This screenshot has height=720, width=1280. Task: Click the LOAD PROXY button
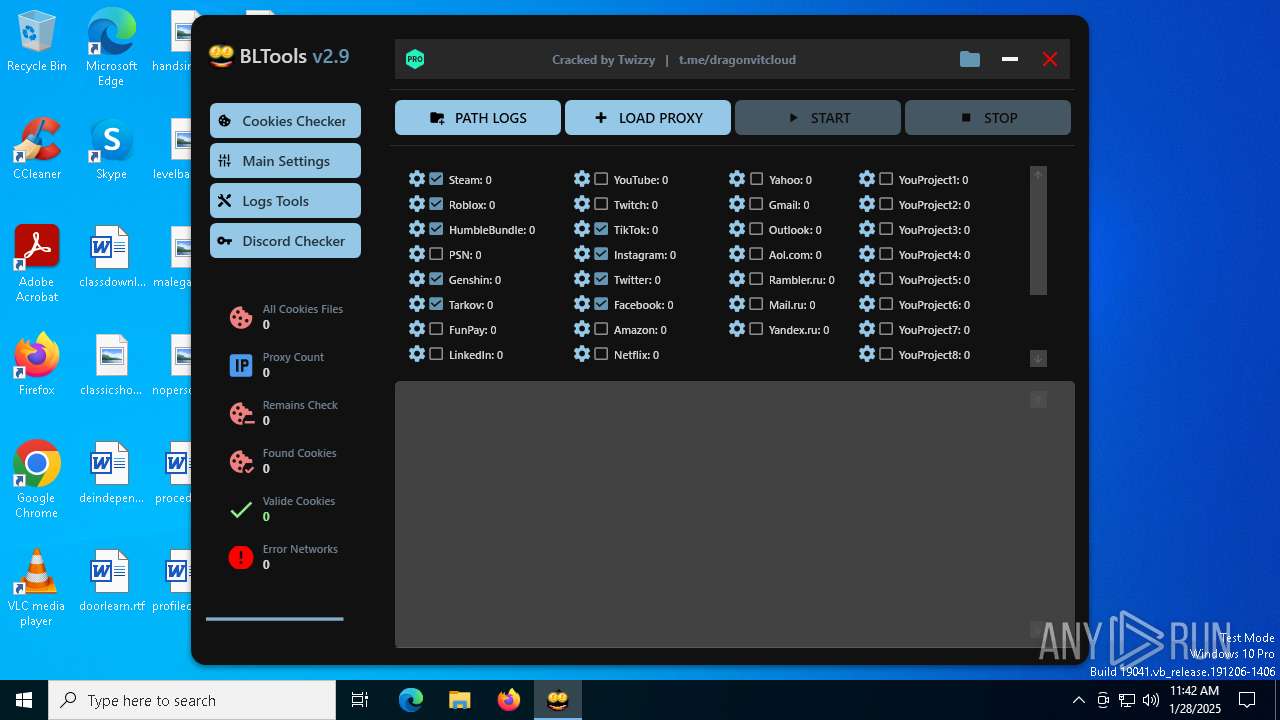tap(648, 117)
